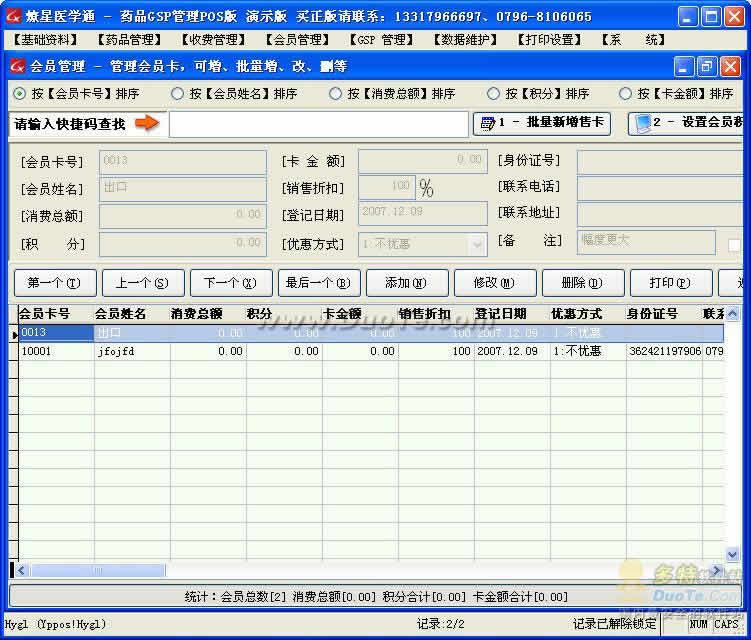Click the 打印(P) print button

click(671, 283)
